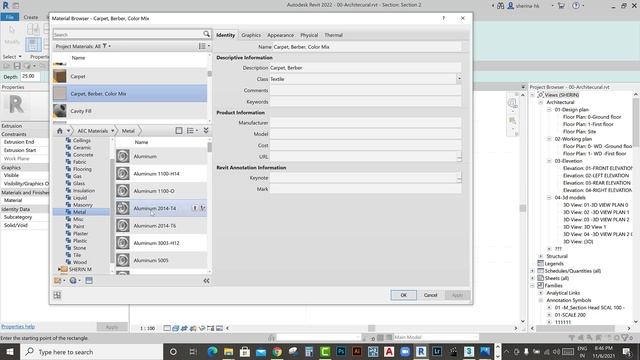The width and height of the screenshot is (640, 360).
Task: Collapse the 01-Design plan node in Project Browser
Action: click(549, 110)
